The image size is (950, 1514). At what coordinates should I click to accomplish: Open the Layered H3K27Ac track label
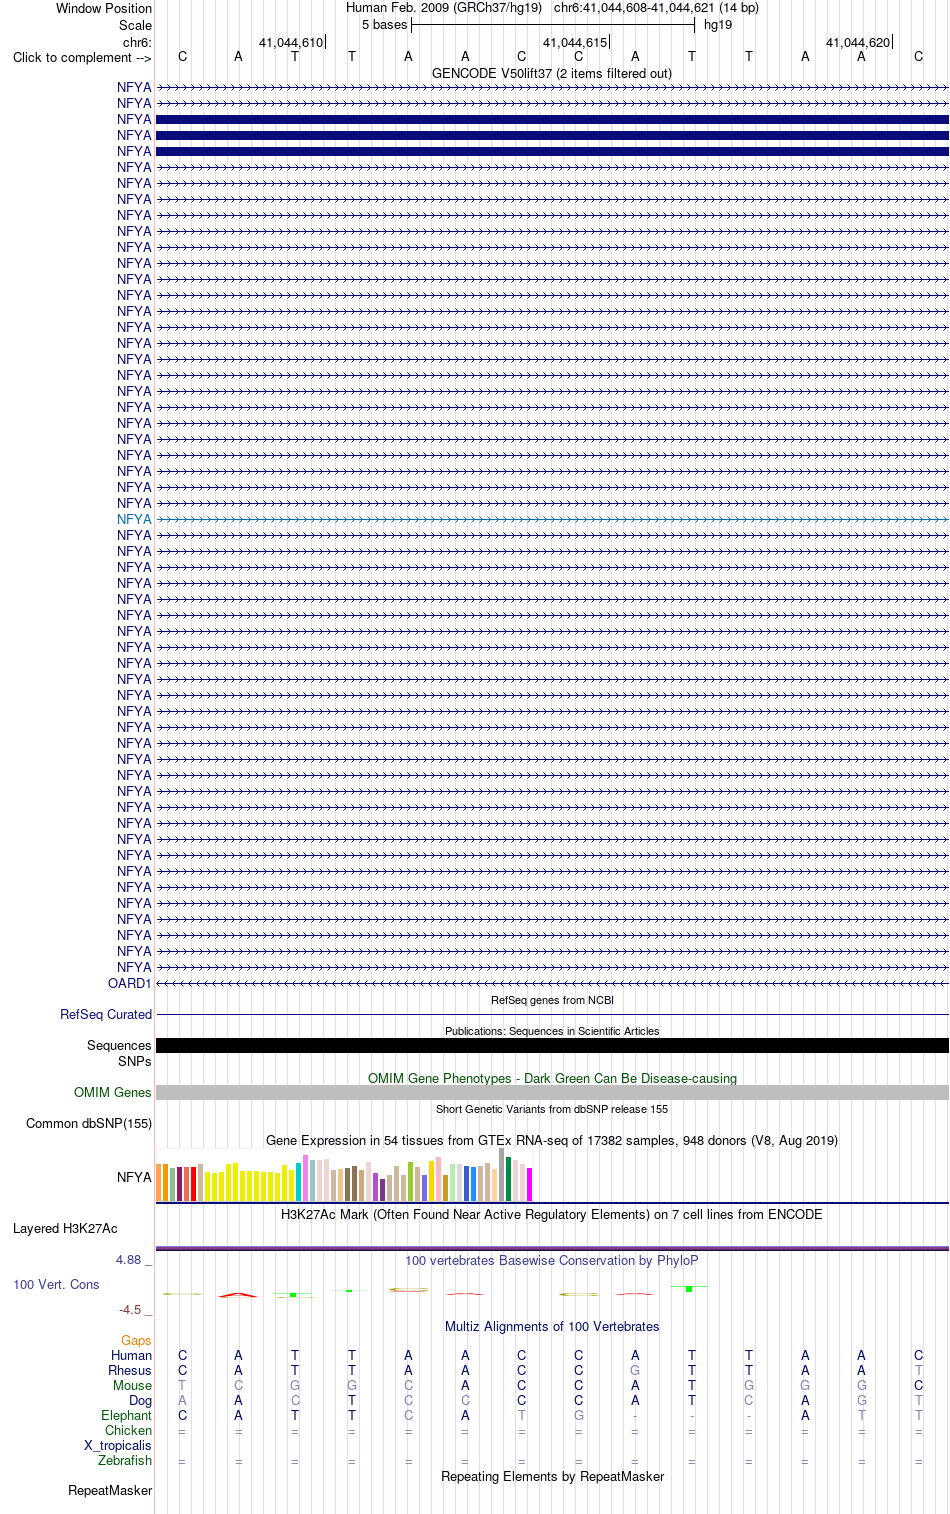pyautogui.click(x=65, y=1228)
